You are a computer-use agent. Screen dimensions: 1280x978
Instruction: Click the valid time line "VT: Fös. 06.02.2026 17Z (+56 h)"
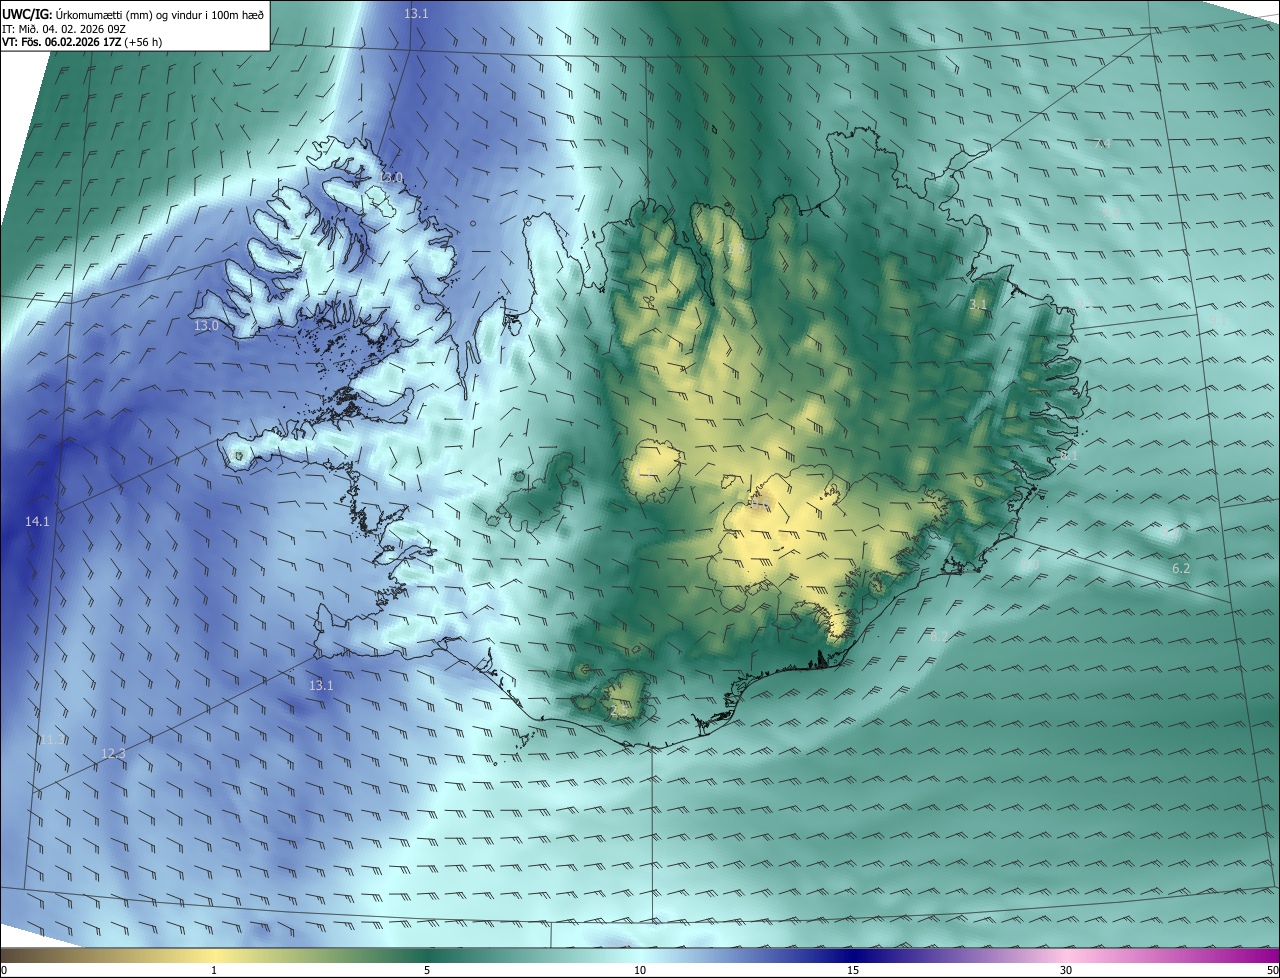83,43
